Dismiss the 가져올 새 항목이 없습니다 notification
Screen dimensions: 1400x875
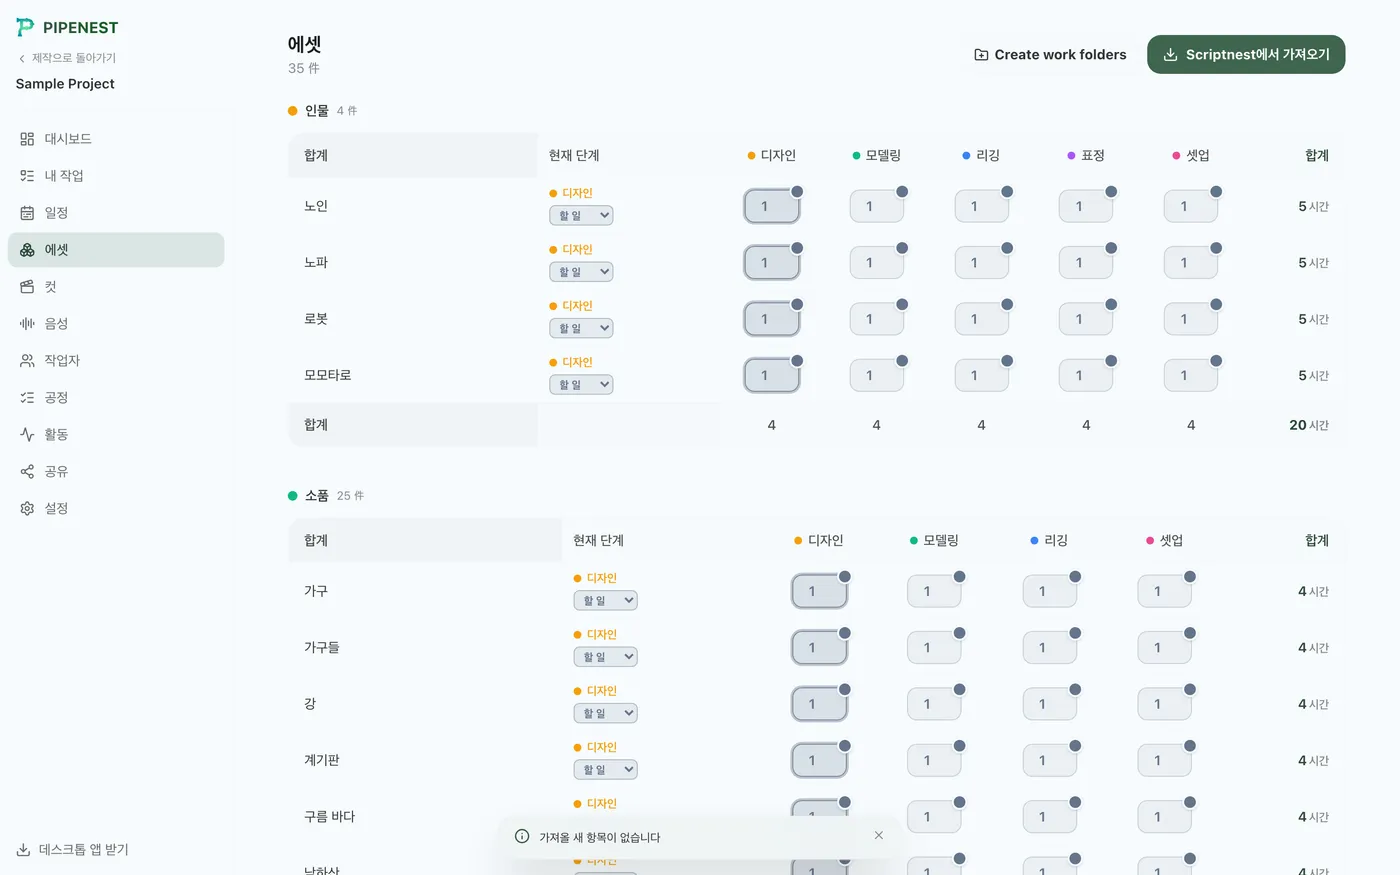pos(879,835)
